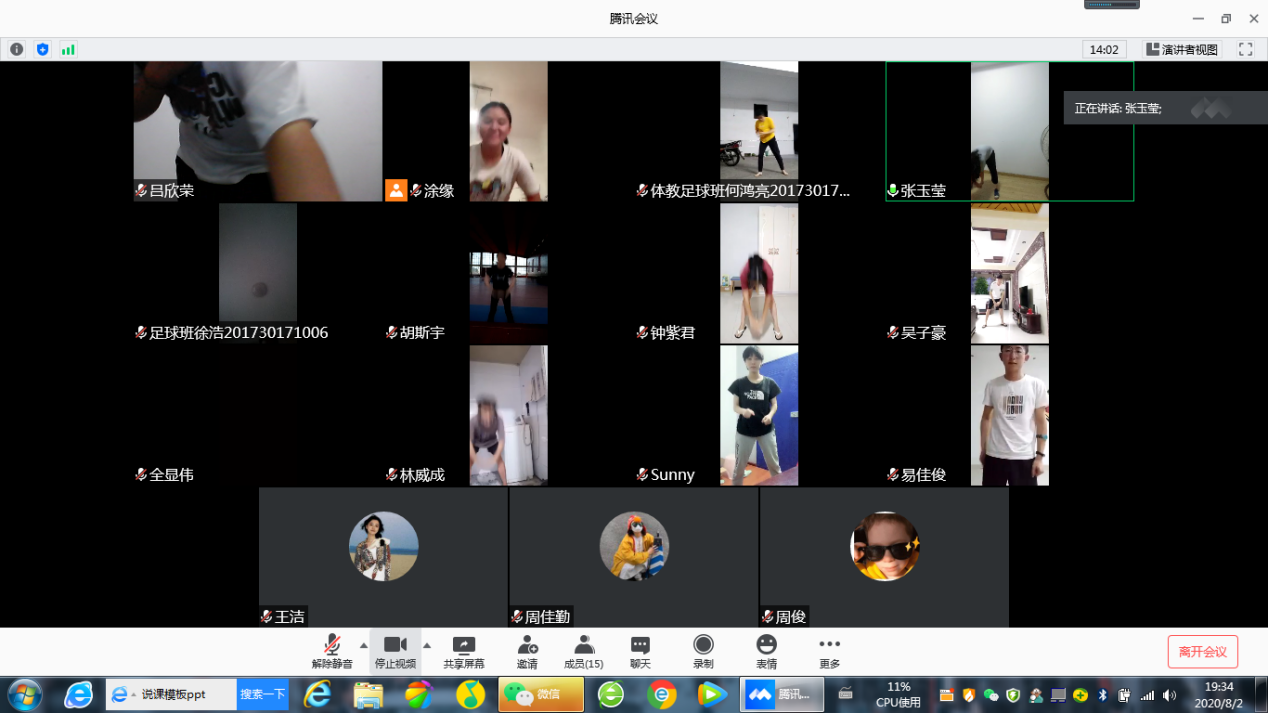This screenshot has height=713, width=1268.
Task: Click the blue security shield icon
Action: 42,50
